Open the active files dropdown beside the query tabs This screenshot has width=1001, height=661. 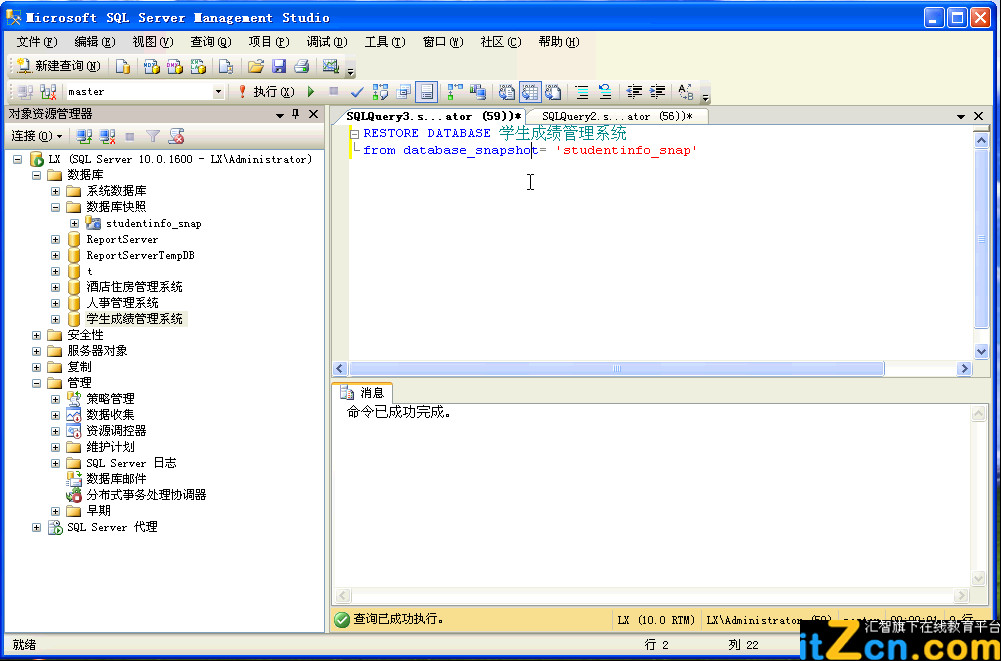click(x=961, y=116)
